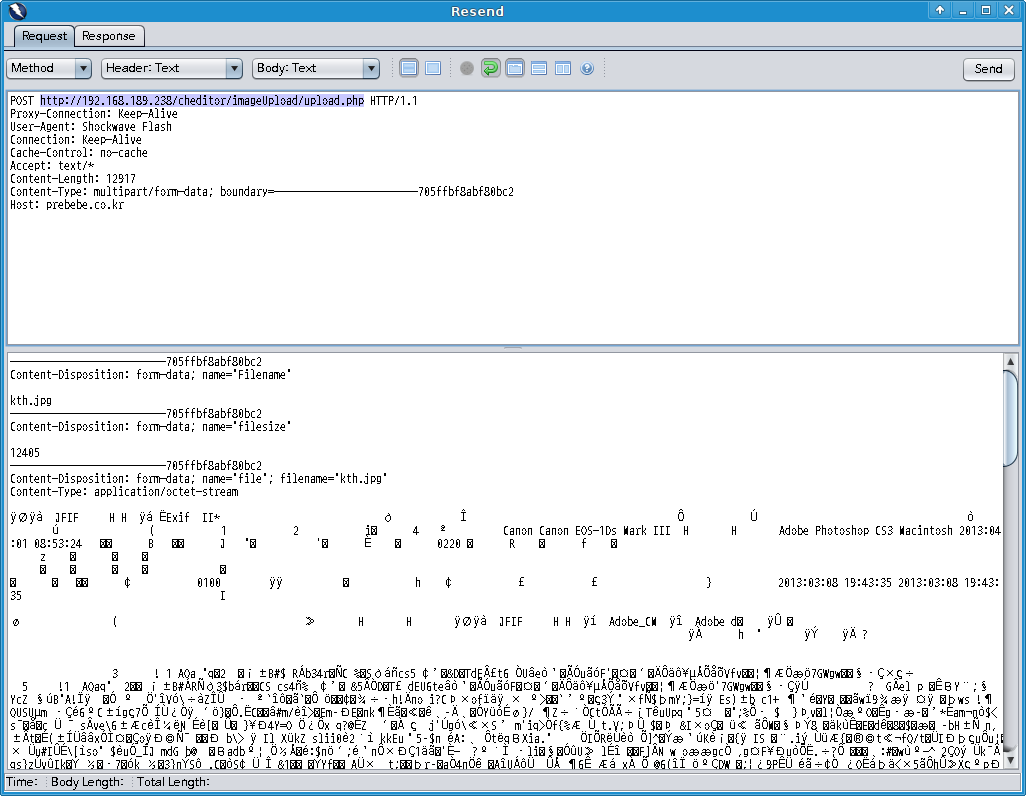1026x796 pixels.
Task: Click the up-arrow window button in title bar
Action: click(x=940, y=10)
